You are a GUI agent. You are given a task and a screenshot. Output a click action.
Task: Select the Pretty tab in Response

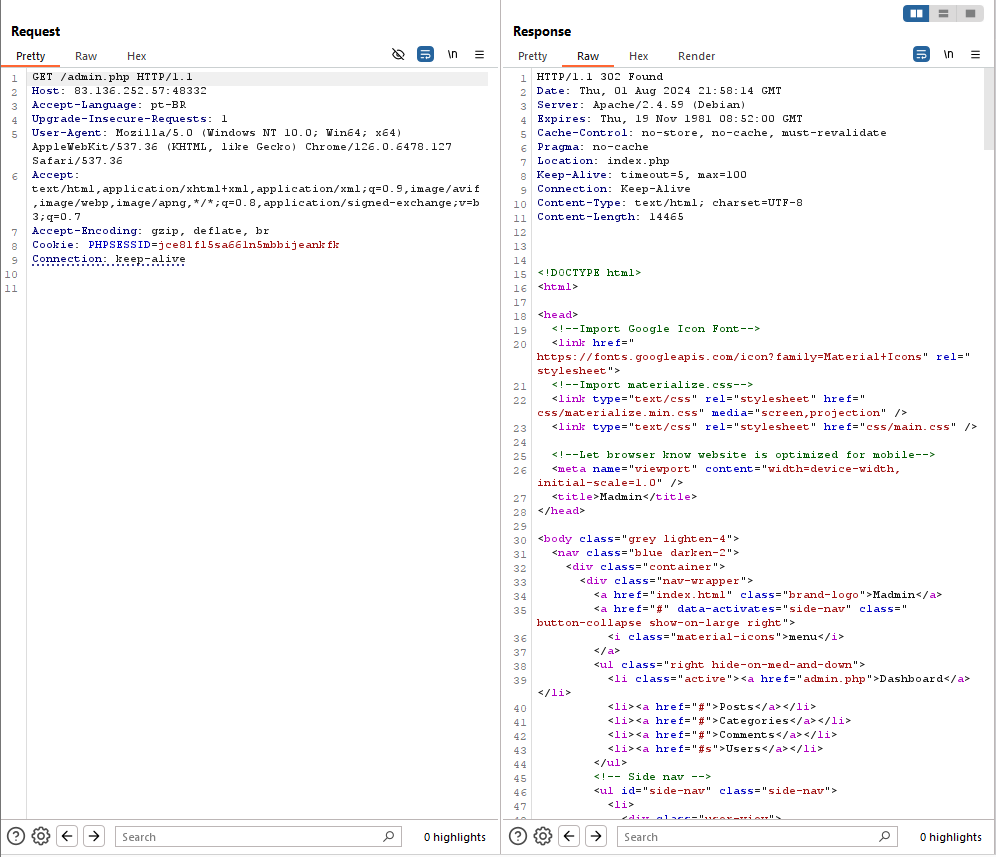point(532,56)
